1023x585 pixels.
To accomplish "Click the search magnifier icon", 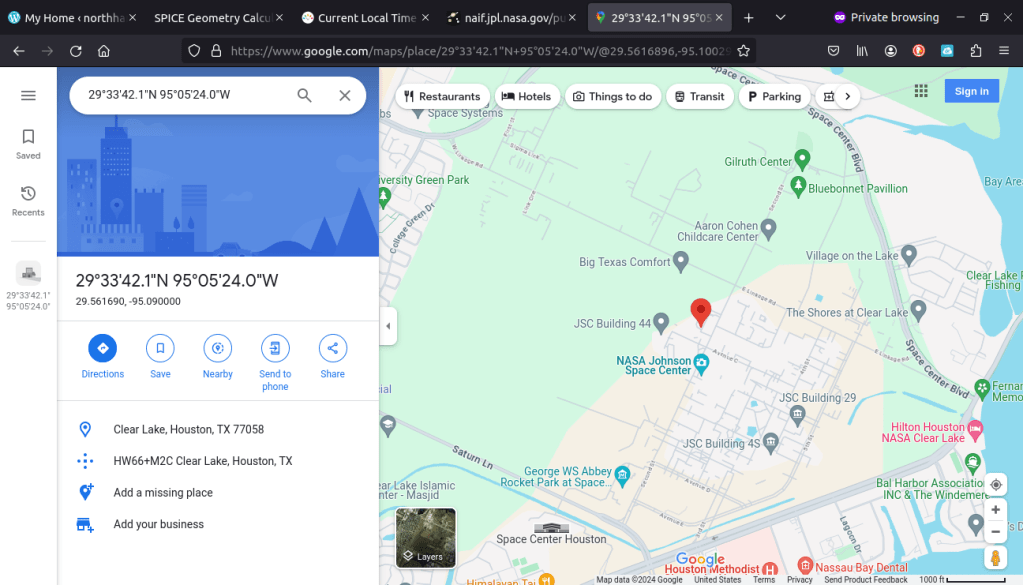I will [305, 95].
